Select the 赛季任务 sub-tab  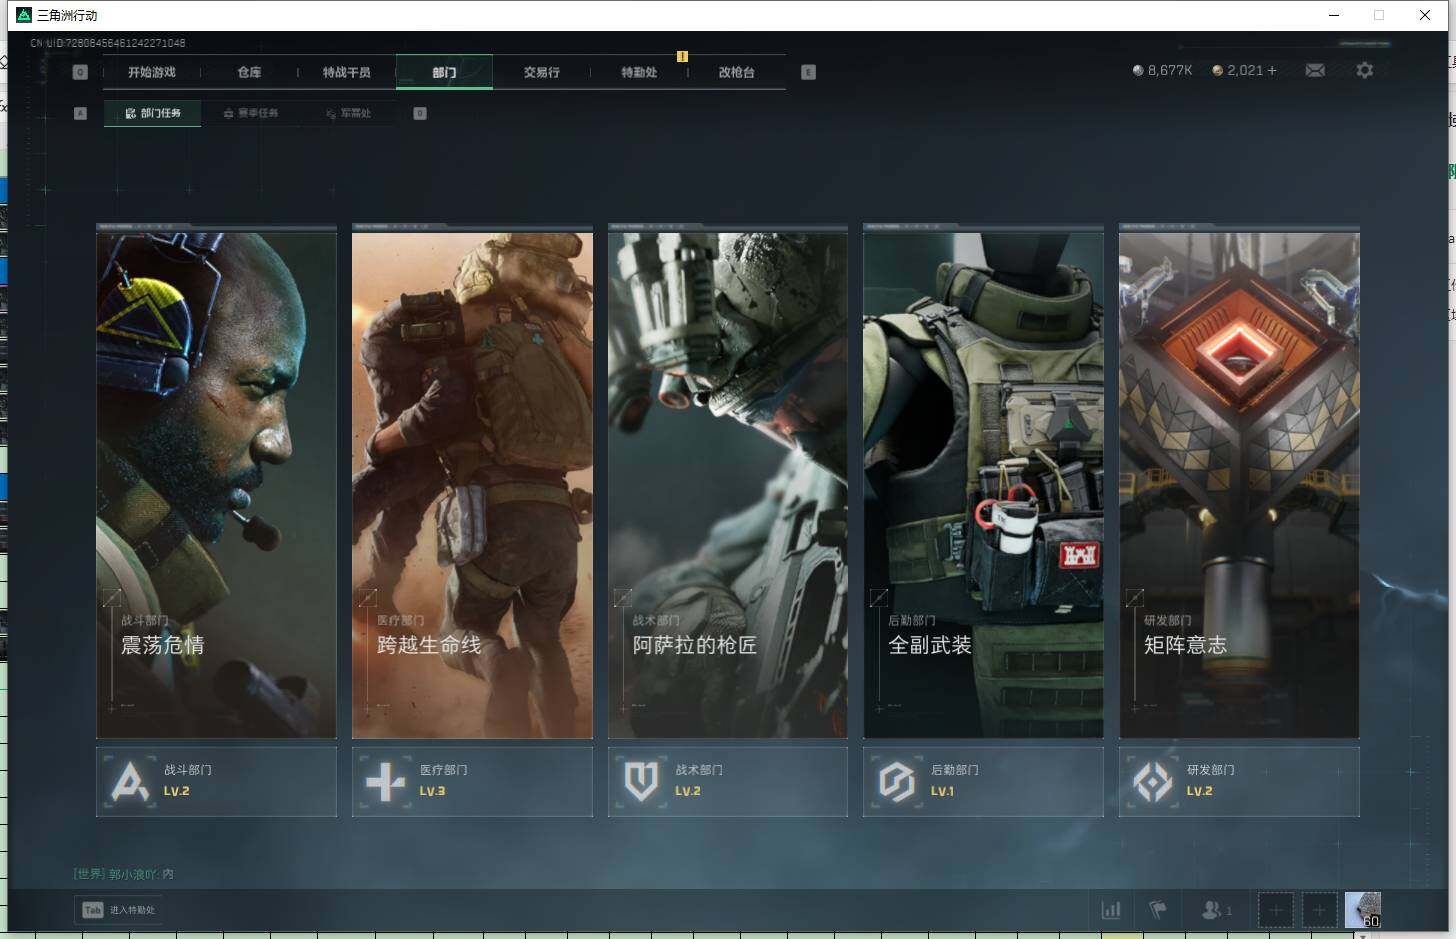(x=251, y=113)
